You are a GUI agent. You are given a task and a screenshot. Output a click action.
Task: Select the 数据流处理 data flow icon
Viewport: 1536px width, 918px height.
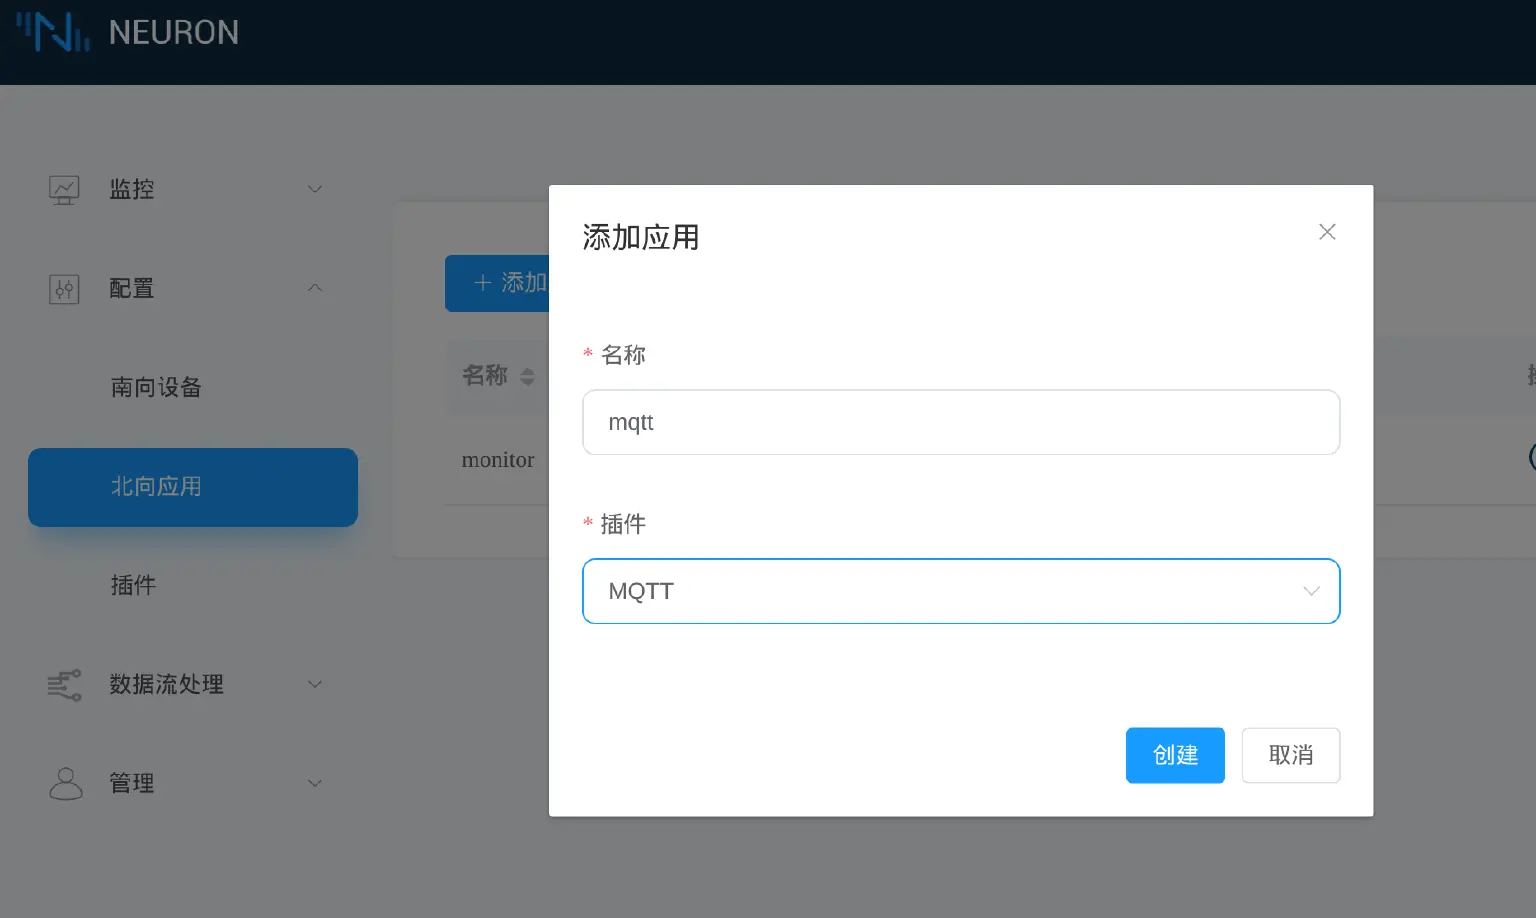[64, 684]
